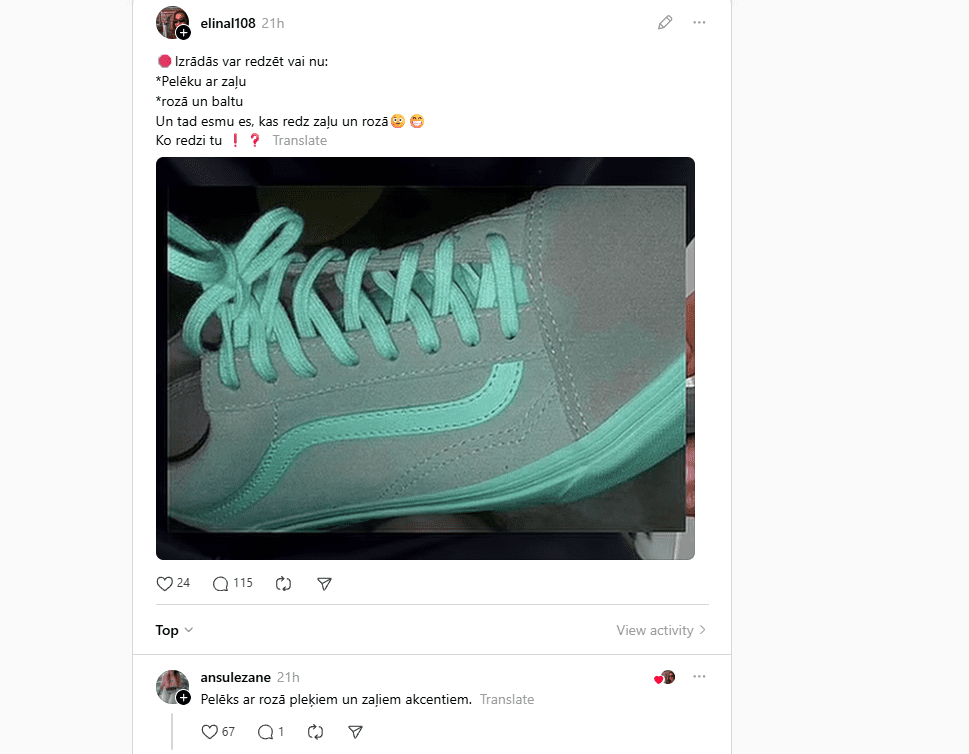
Task: Open the post's three-dot options menu
Action: (x=699, y=22)
